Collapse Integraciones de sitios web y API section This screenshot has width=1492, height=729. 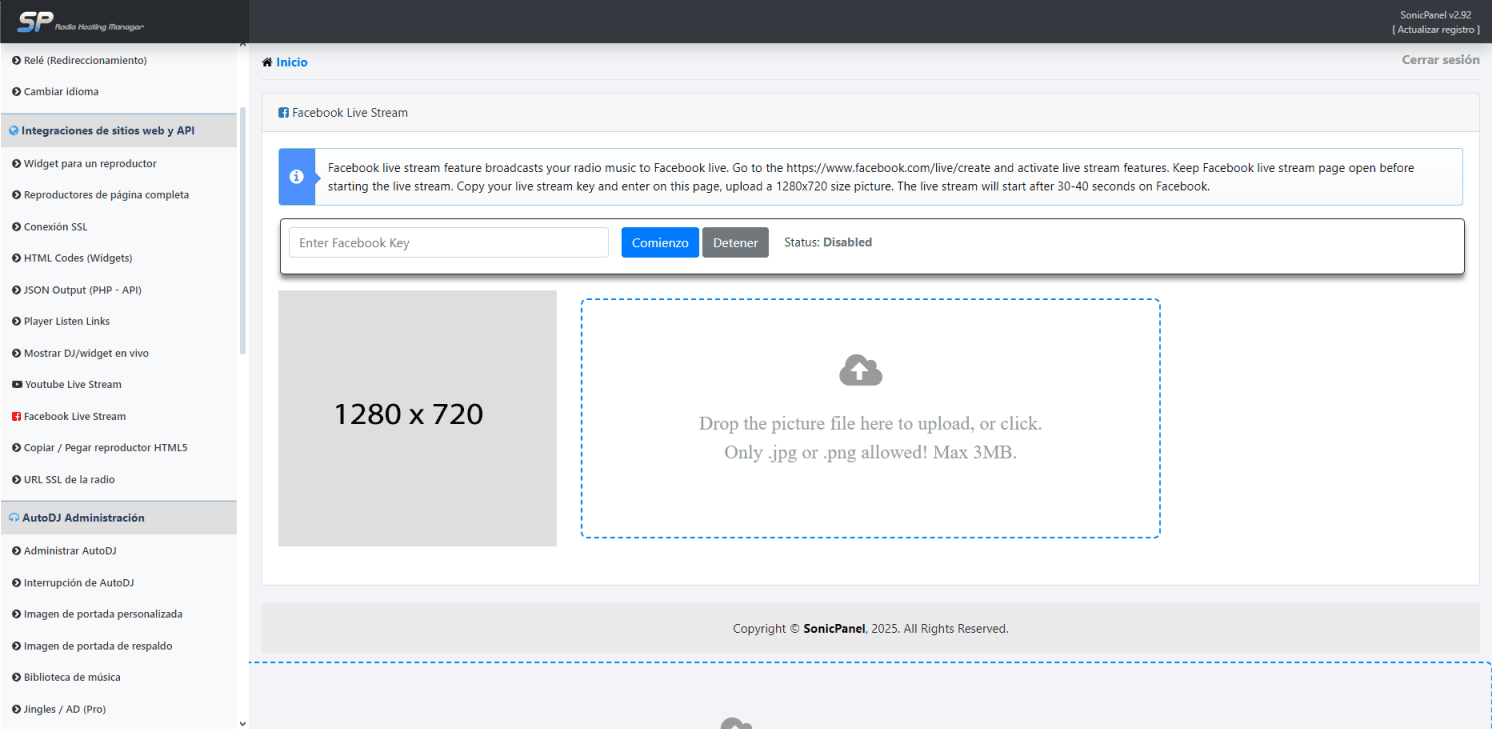pos(108,131)
